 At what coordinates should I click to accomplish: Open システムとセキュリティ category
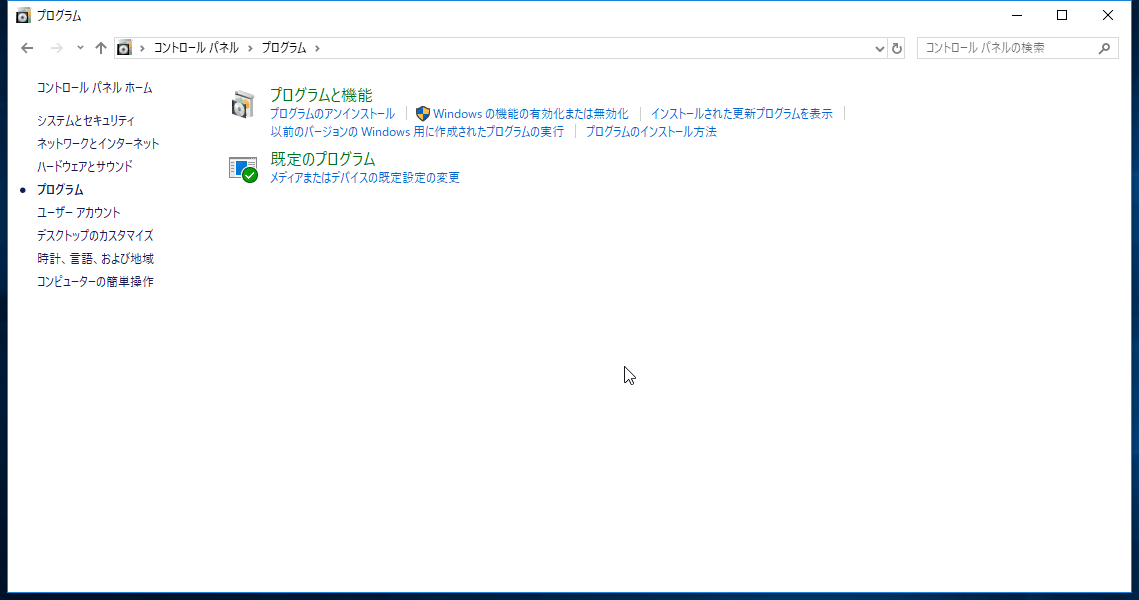86,121
